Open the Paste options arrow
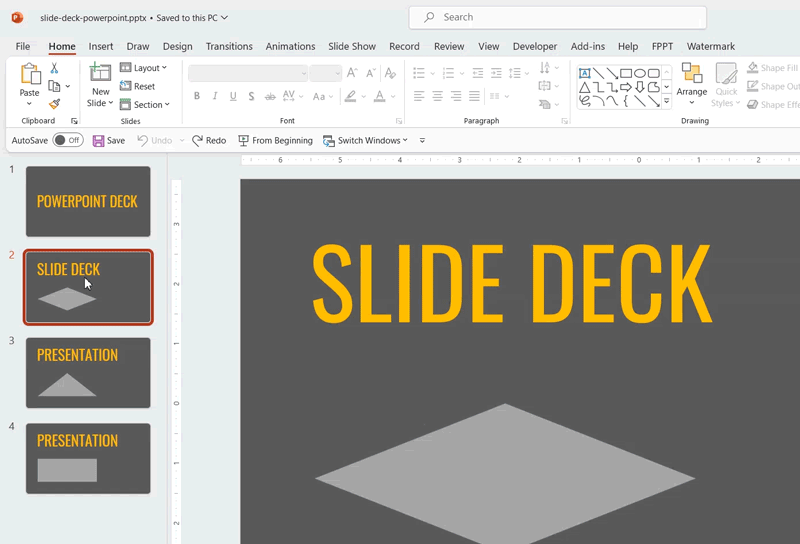 coord(29,104)
